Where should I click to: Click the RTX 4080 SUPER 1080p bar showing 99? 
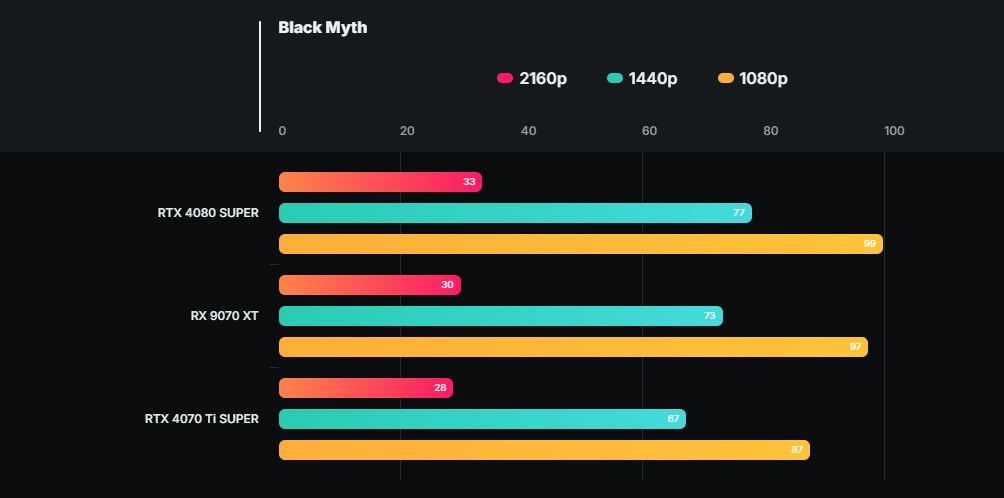click(x=581, y=244)
